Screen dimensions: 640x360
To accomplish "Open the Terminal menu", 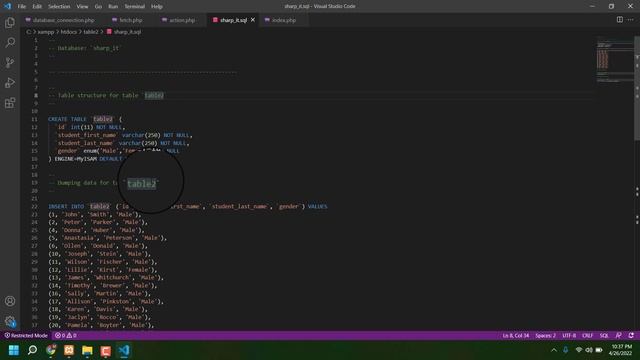I will (135, 7).
